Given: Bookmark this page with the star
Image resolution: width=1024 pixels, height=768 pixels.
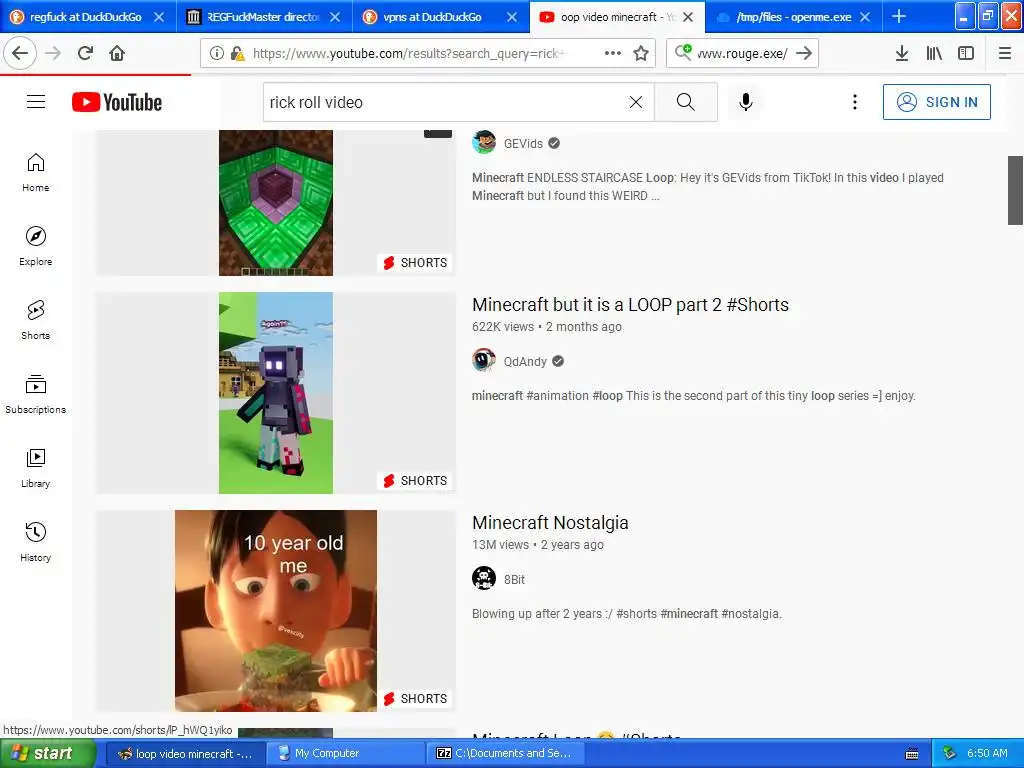Looking at the screenshot, I should 641,53.
